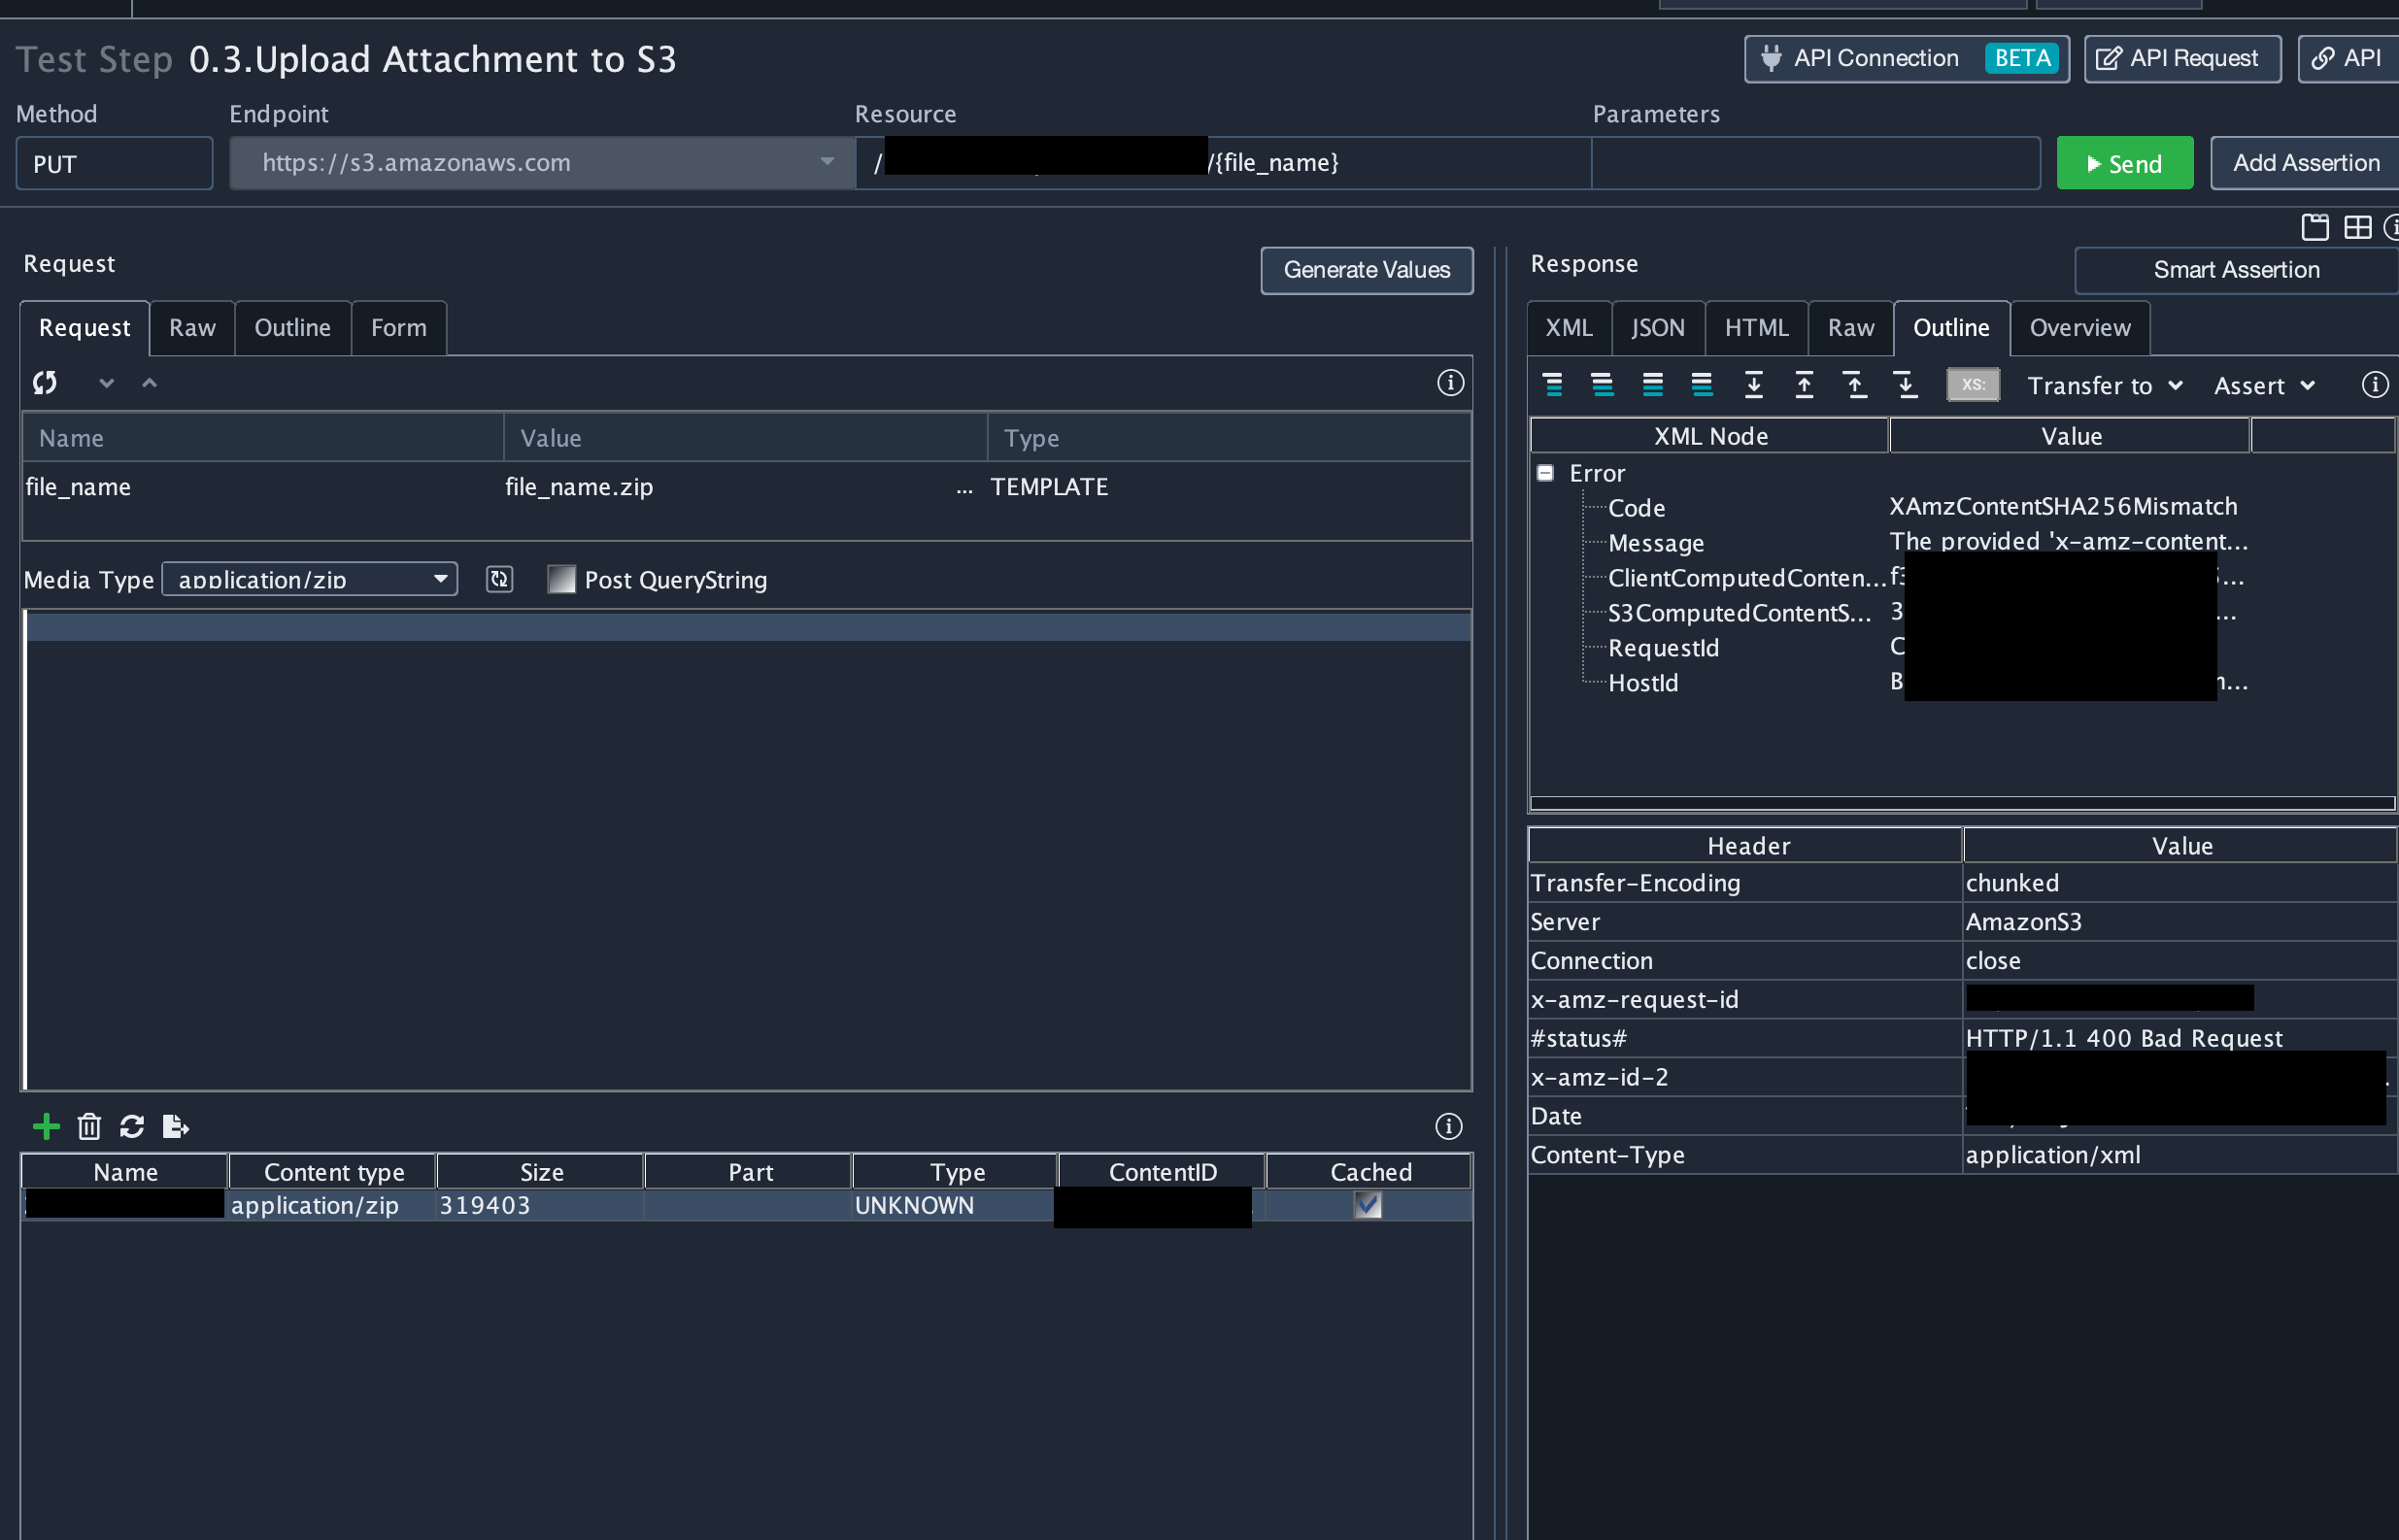The image size is (2399, 1540).
Task: Open the Media Type application/zip dropdown
Action: 310,580
